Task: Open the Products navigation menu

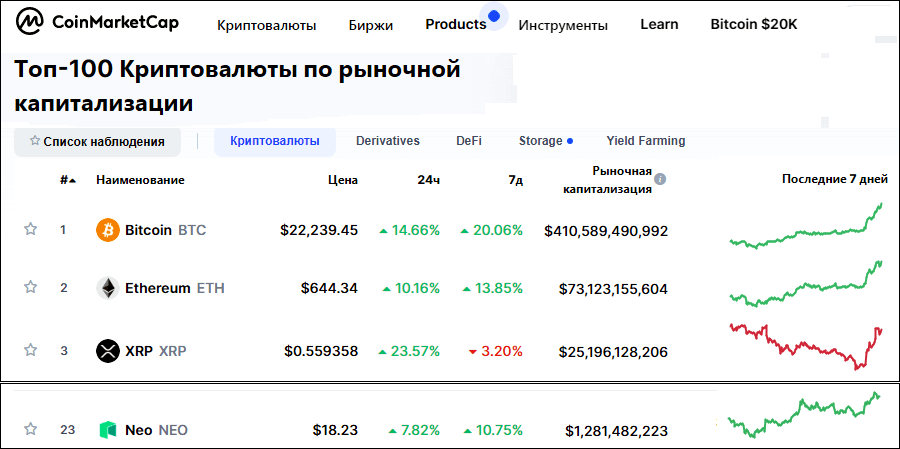Action: point(455,24)
